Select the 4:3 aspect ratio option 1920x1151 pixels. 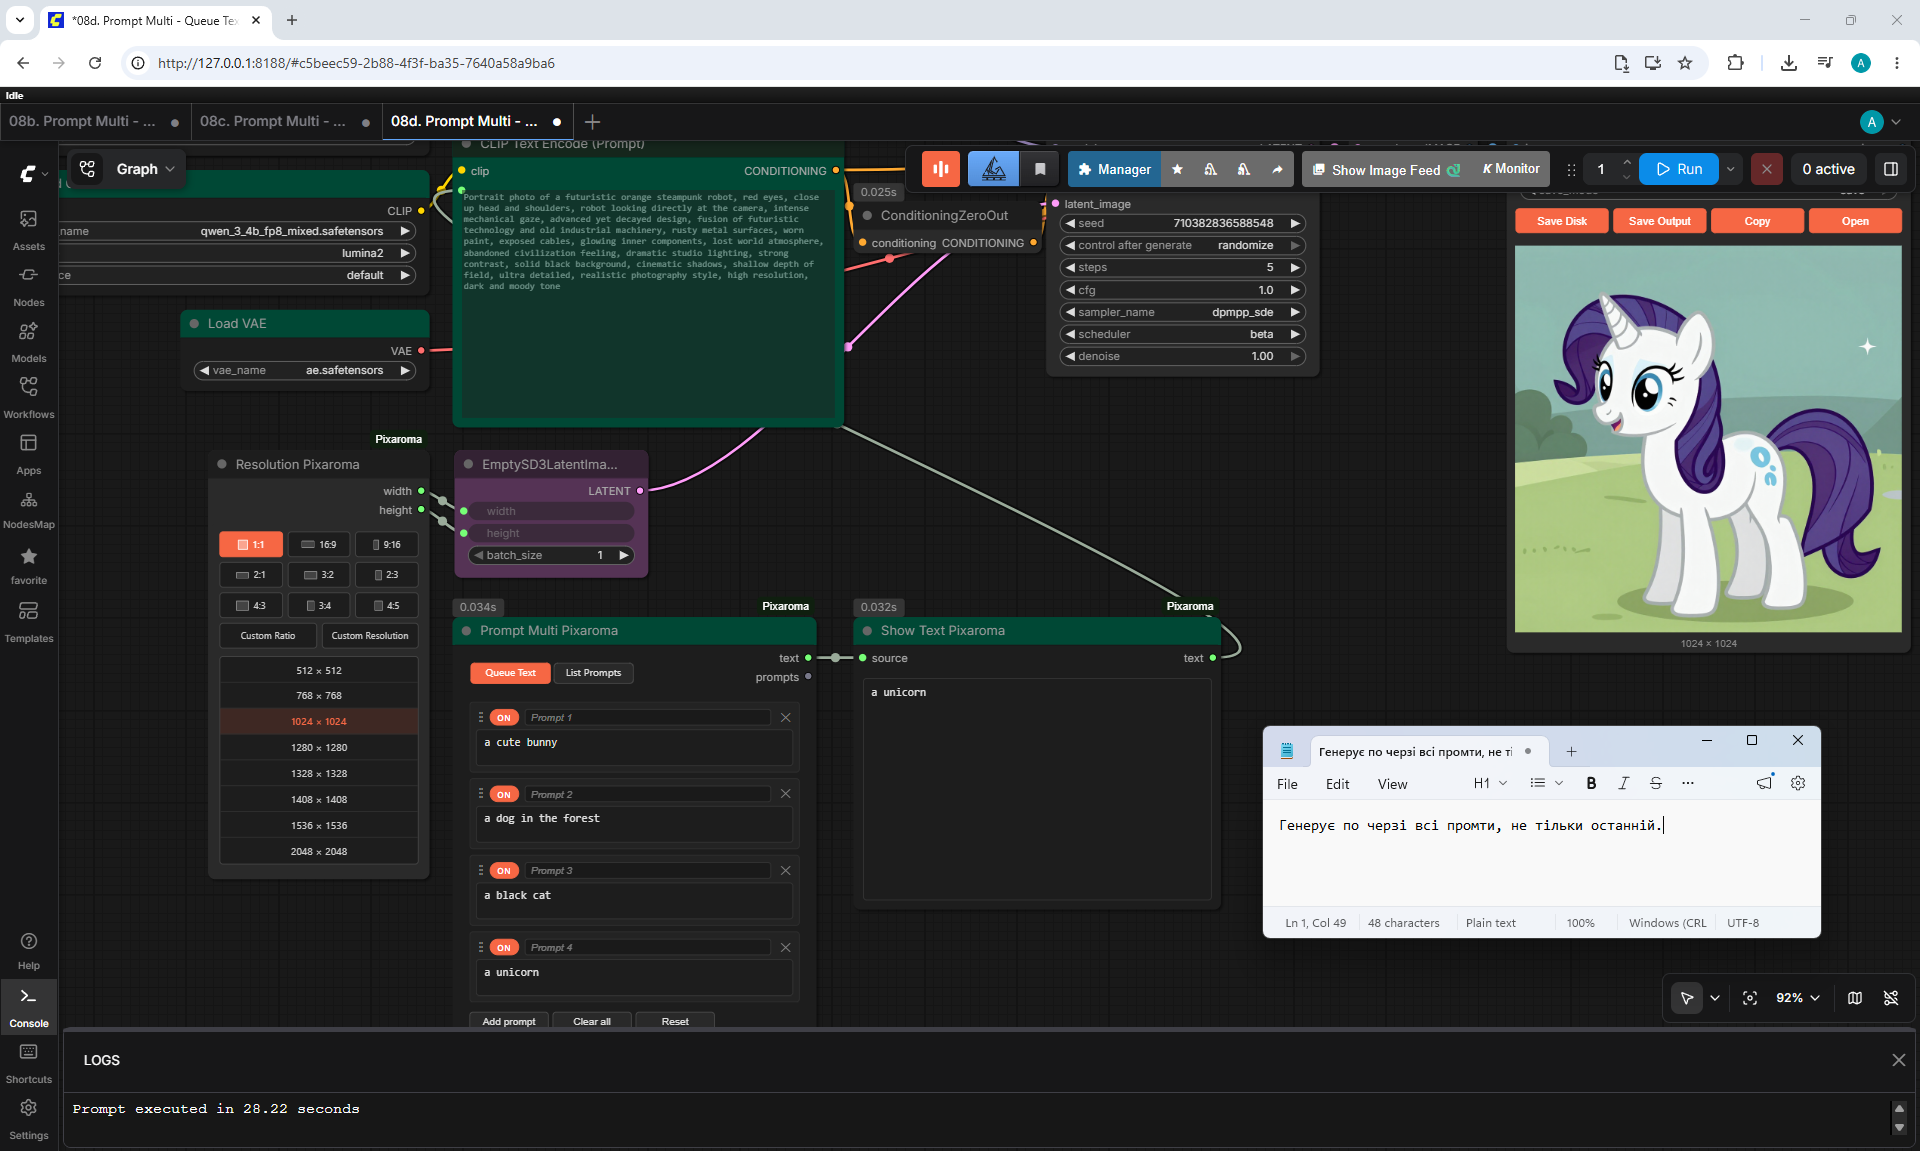[251, 605]
